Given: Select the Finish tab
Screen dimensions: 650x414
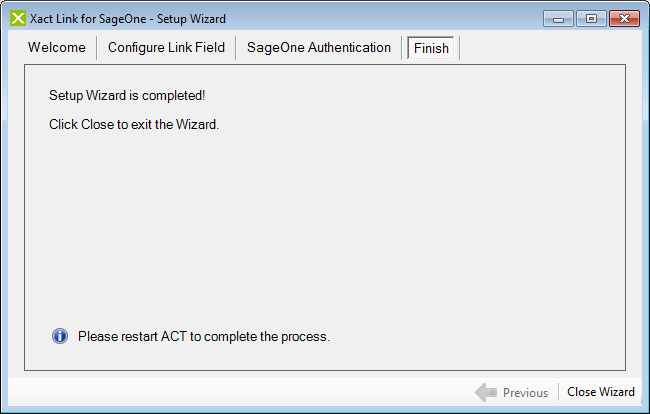Looking at the screenshot, I should [x=431, y=48].
